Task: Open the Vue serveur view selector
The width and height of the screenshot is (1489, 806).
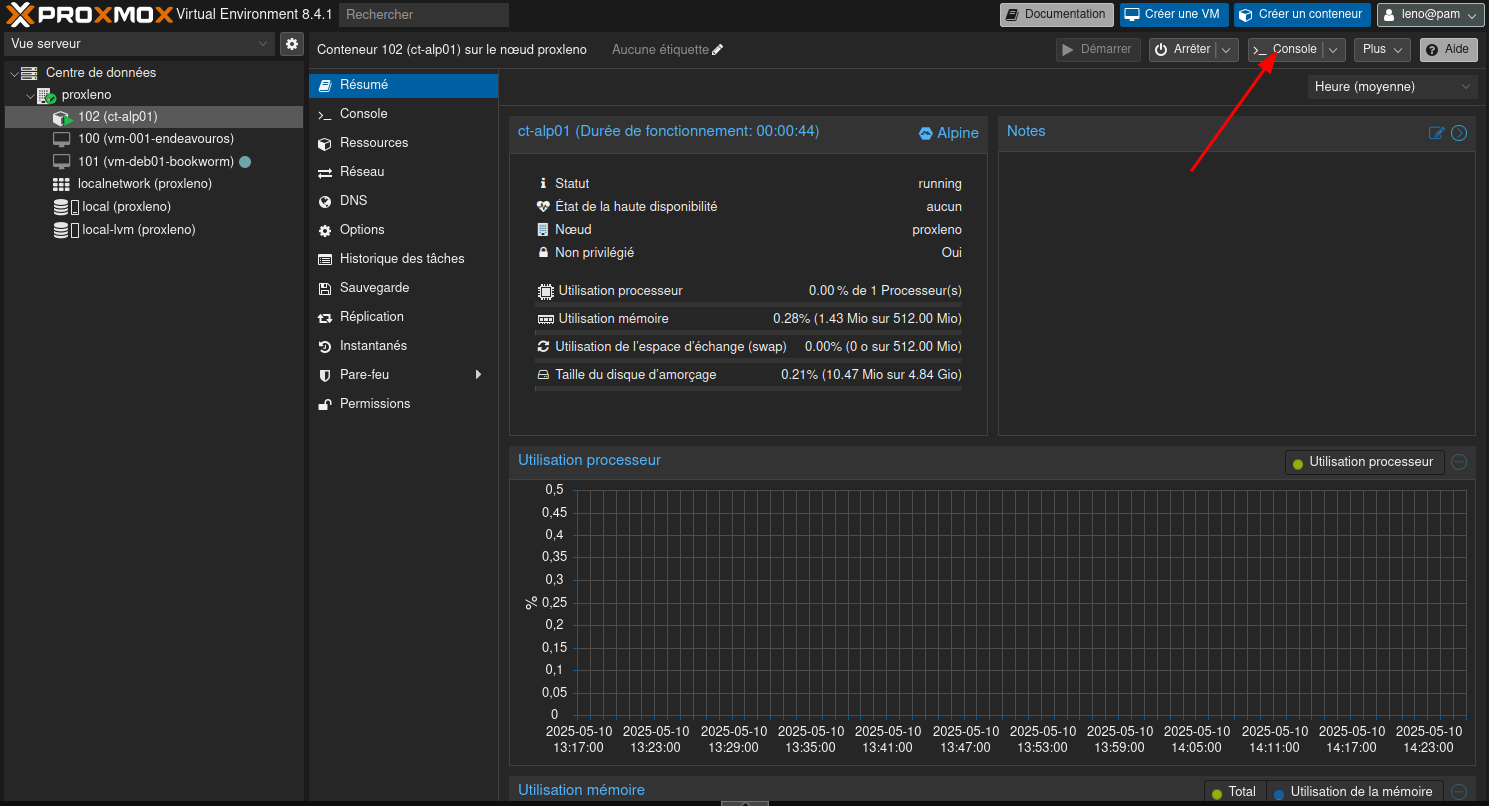Action: [139, 44]
